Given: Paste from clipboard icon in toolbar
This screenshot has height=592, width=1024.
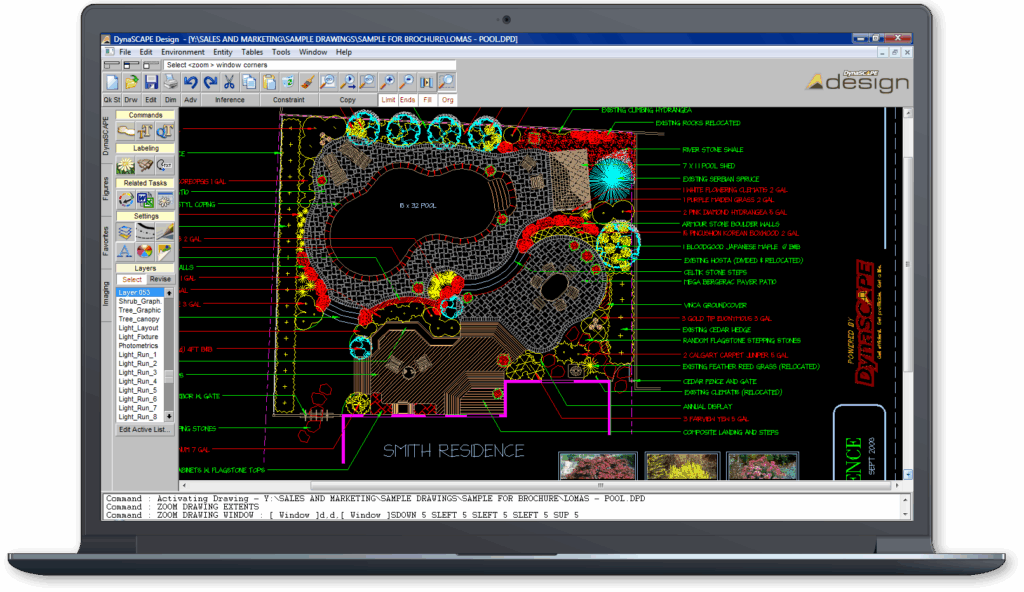Looking at the screenshot, I should click(x=269, y=82).
